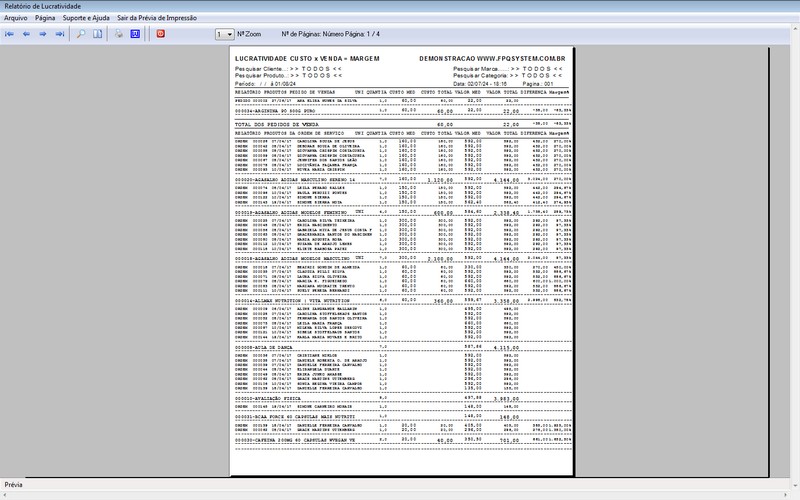The image size is (800, 500).
Task: Click the 000014-ALIMAX NUTRITION subtotal row
Action: [x=403, y=301]
